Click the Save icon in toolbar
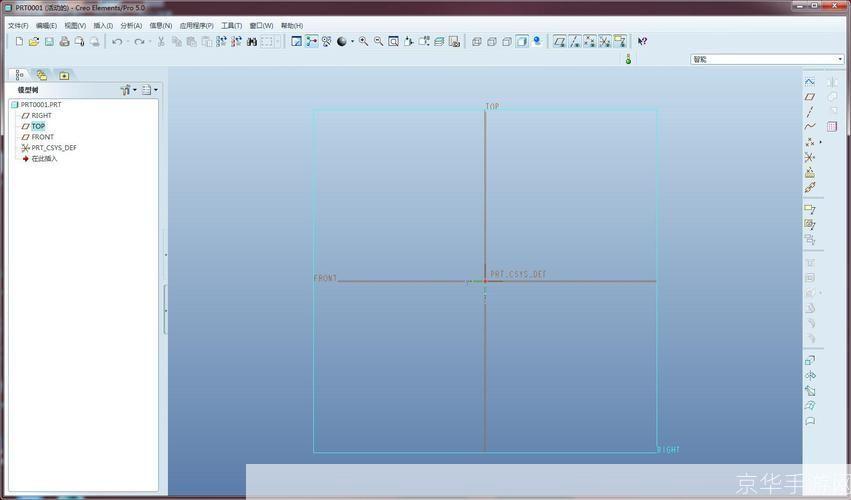This screenshot has height=500, width=851. pos(49,42)
